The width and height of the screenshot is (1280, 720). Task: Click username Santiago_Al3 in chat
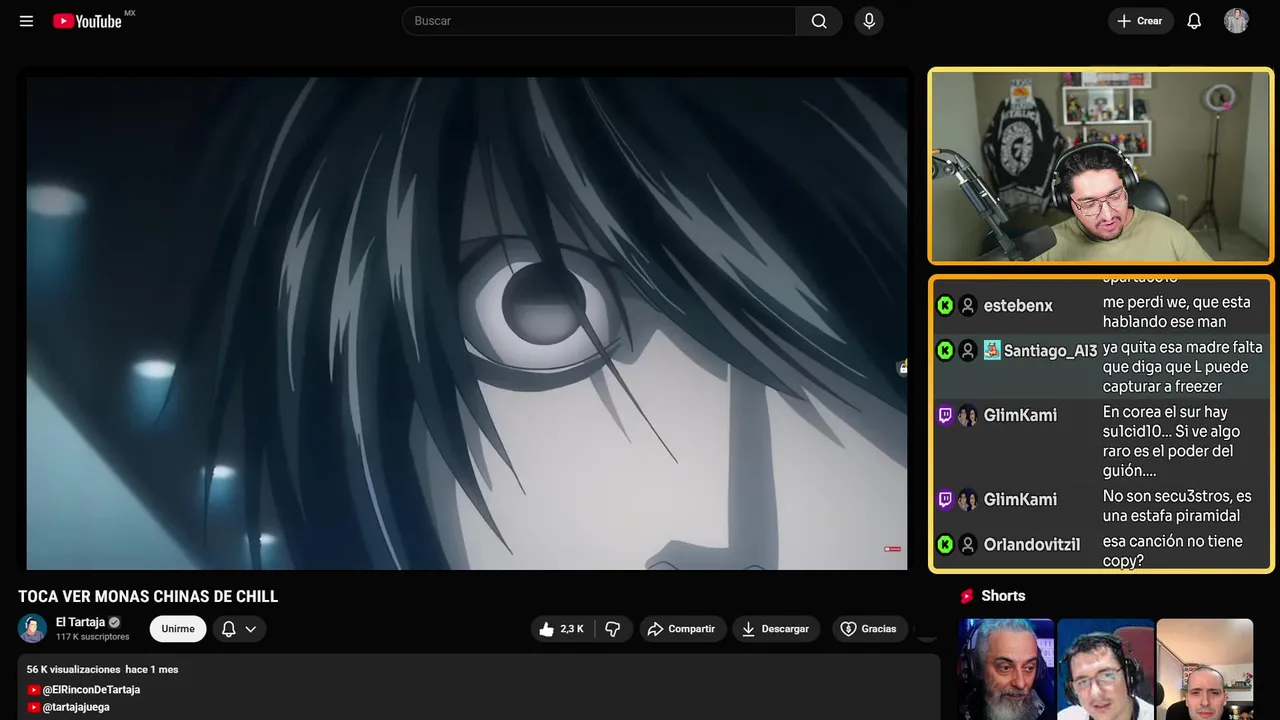[x=1050, y=351]
